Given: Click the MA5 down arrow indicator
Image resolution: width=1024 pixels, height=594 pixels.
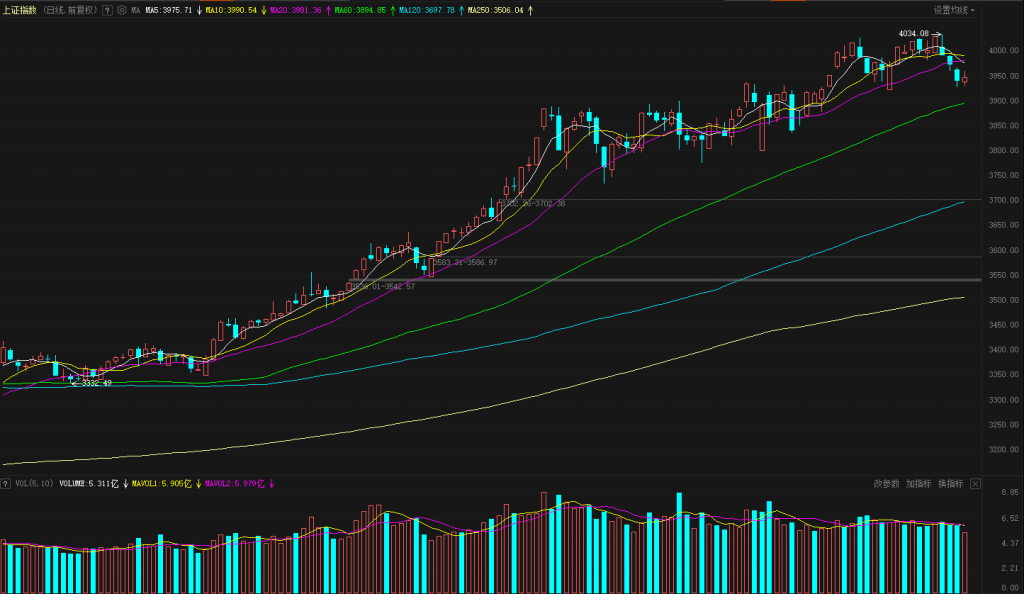Looking at the screenshot, I should coord(198,10).
